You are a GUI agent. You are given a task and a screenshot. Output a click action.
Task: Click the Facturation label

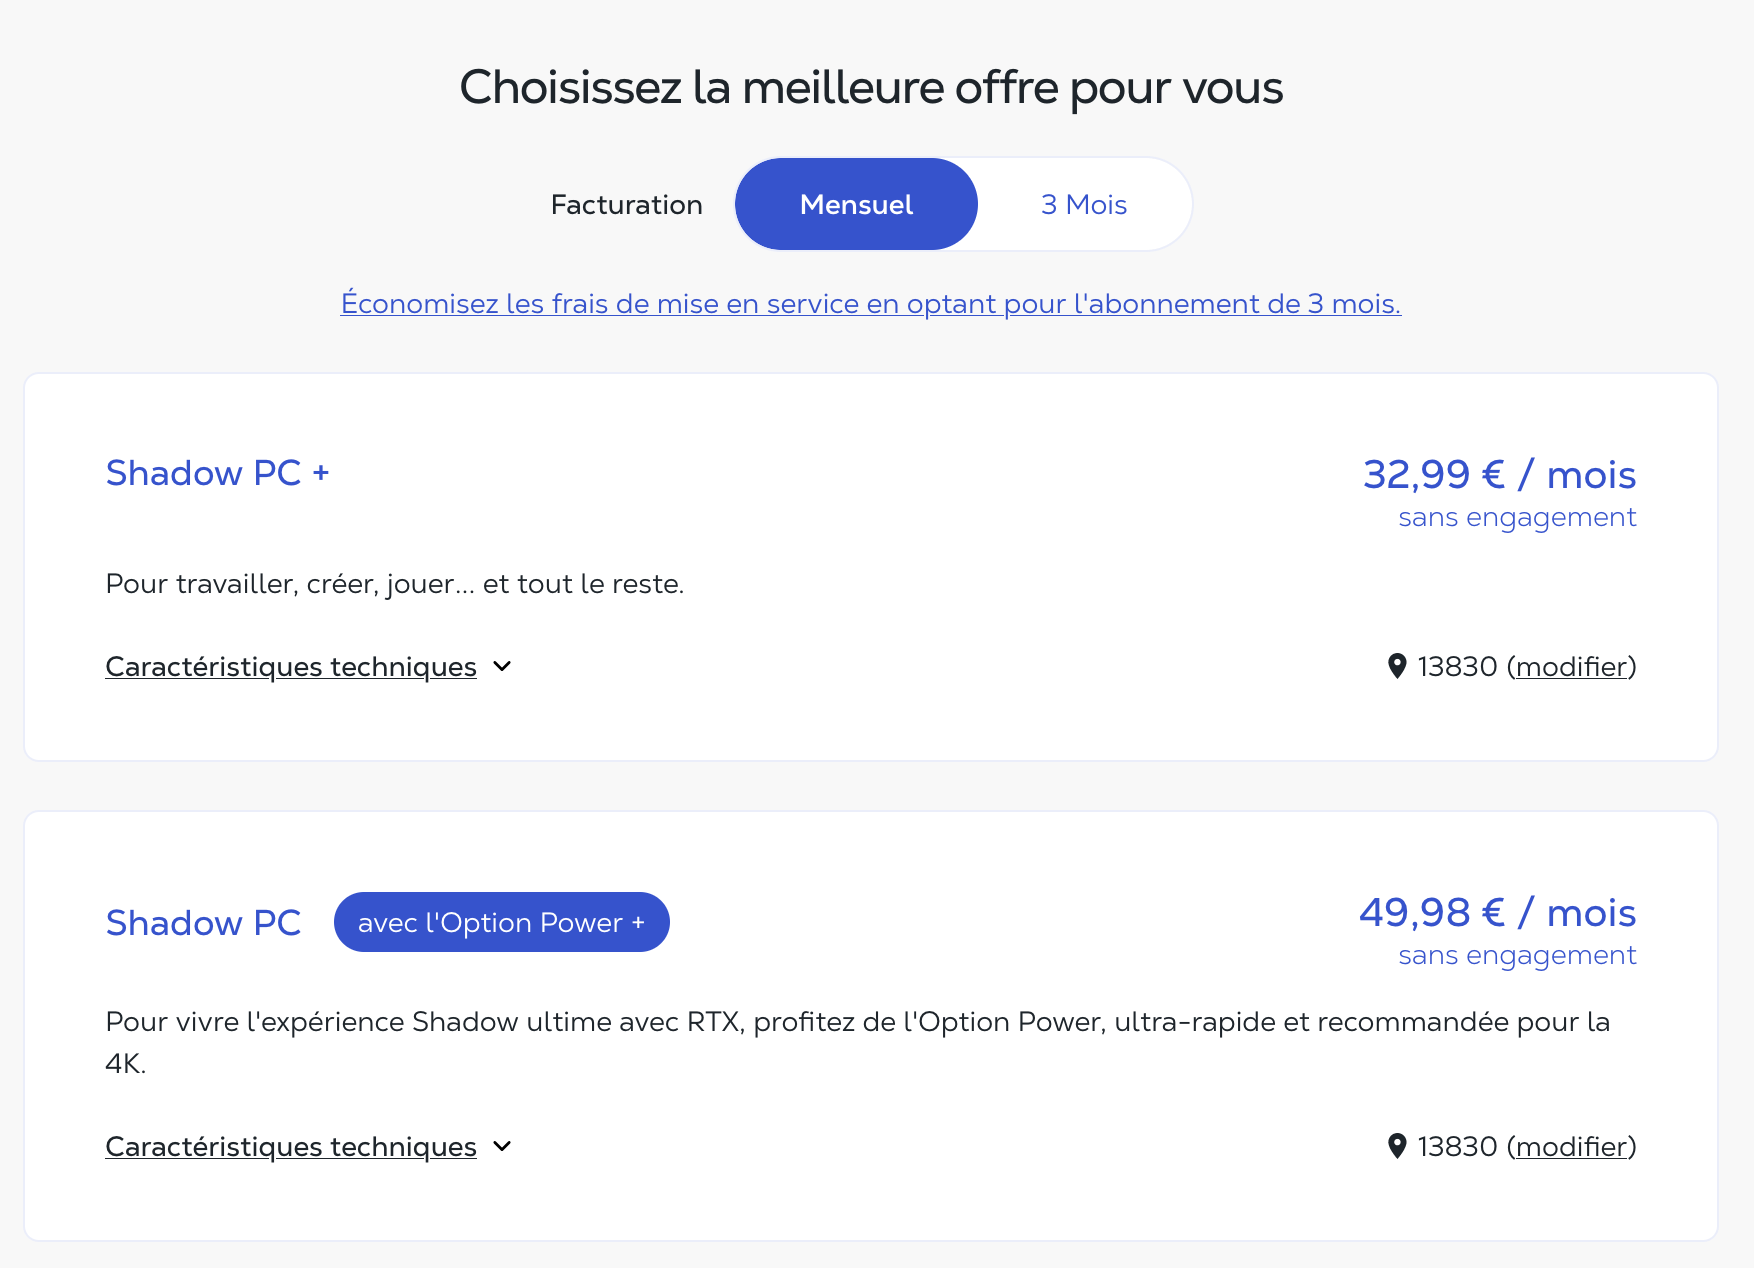click(626, 205)
